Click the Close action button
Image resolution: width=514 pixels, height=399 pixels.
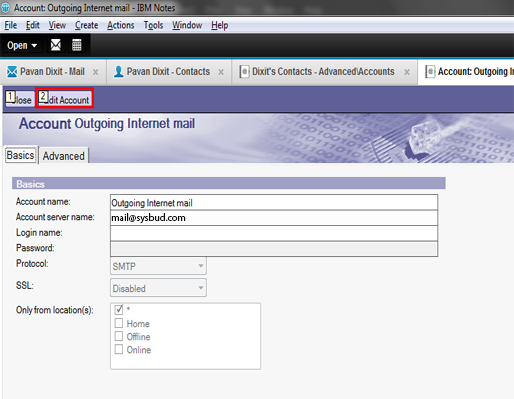pos(20,99)
